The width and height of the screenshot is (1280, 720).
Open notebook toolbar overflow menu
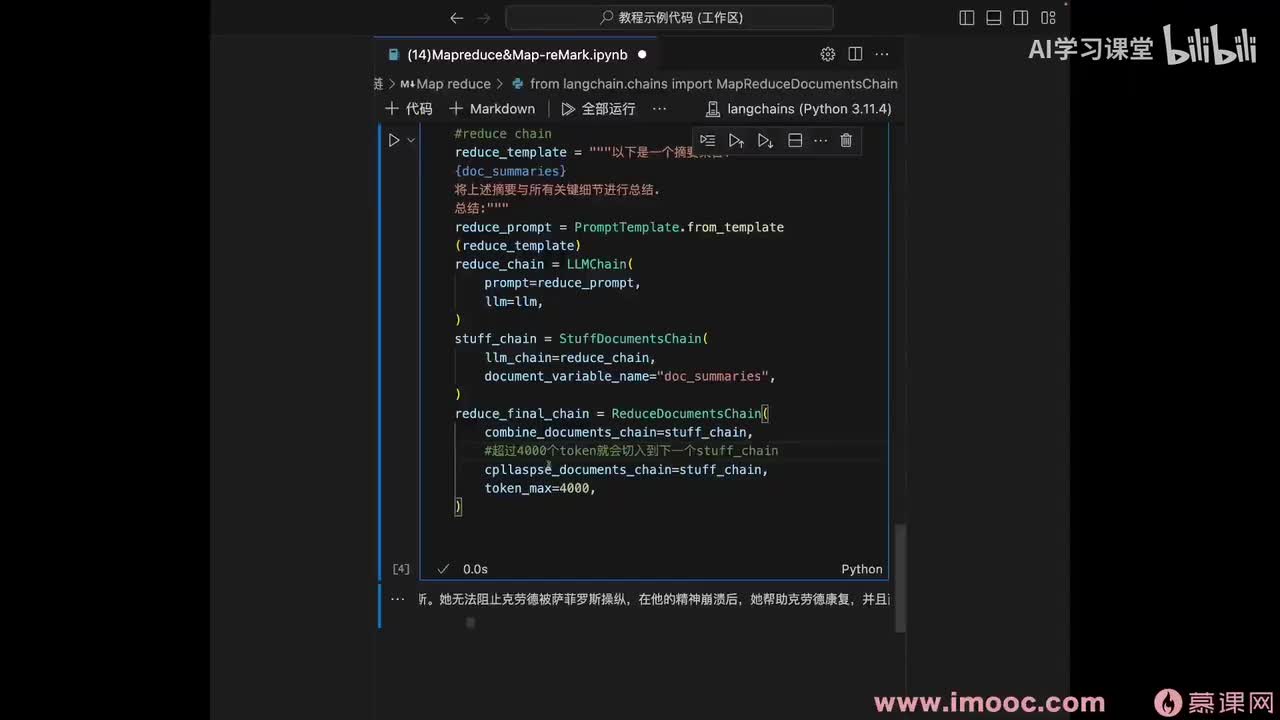click(x=659, y=108)
